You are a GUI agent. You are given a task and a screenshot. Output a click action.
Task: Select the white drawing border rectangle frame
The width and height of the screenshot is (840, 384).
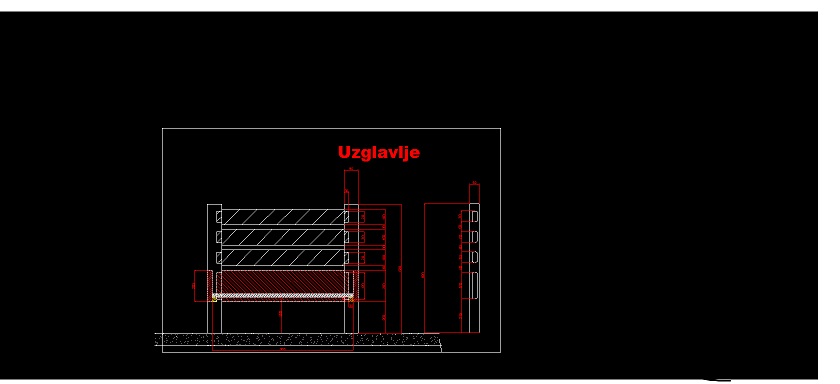tap(332, 240)
